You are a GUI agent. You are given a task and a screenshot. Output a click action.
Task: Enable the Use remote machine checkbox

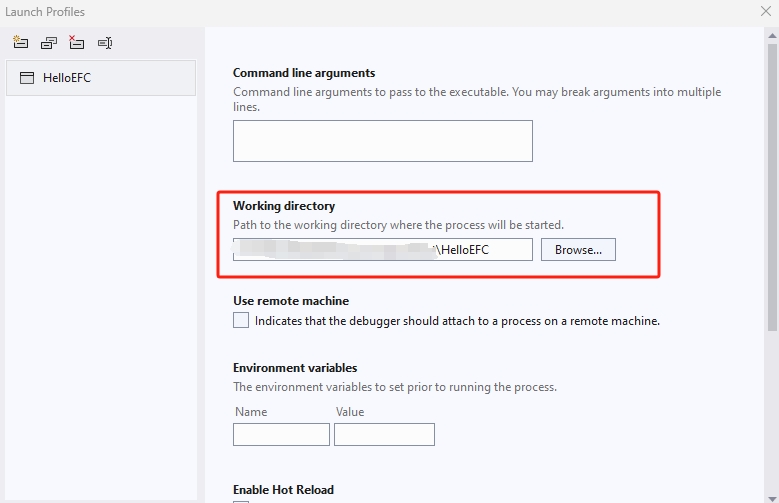pyautogui.click(x=241, y=321)
